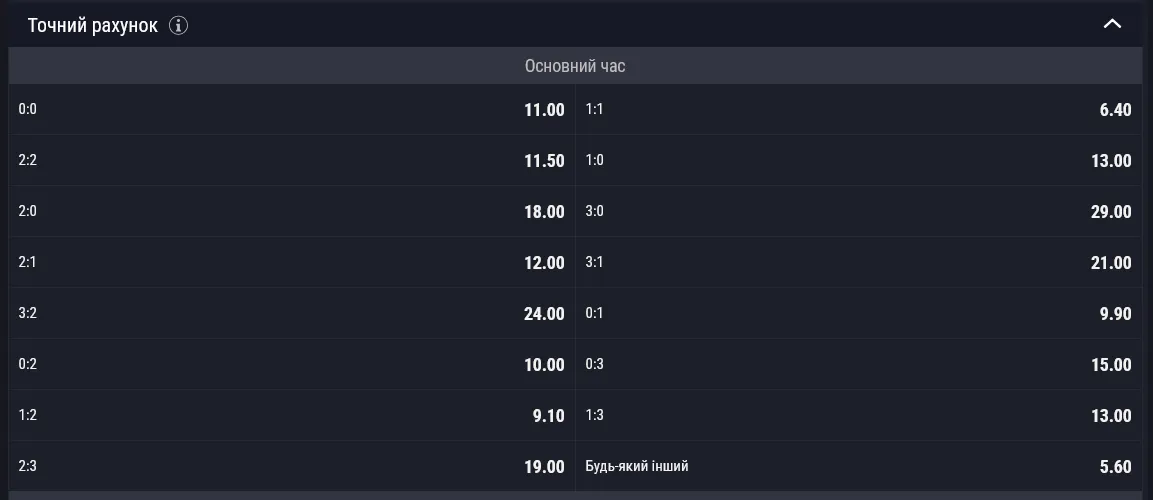Viewport: 1153px width, 500px height.
Task: Select 2:0 exact score 18.00
Action: [x=292, y=212]
